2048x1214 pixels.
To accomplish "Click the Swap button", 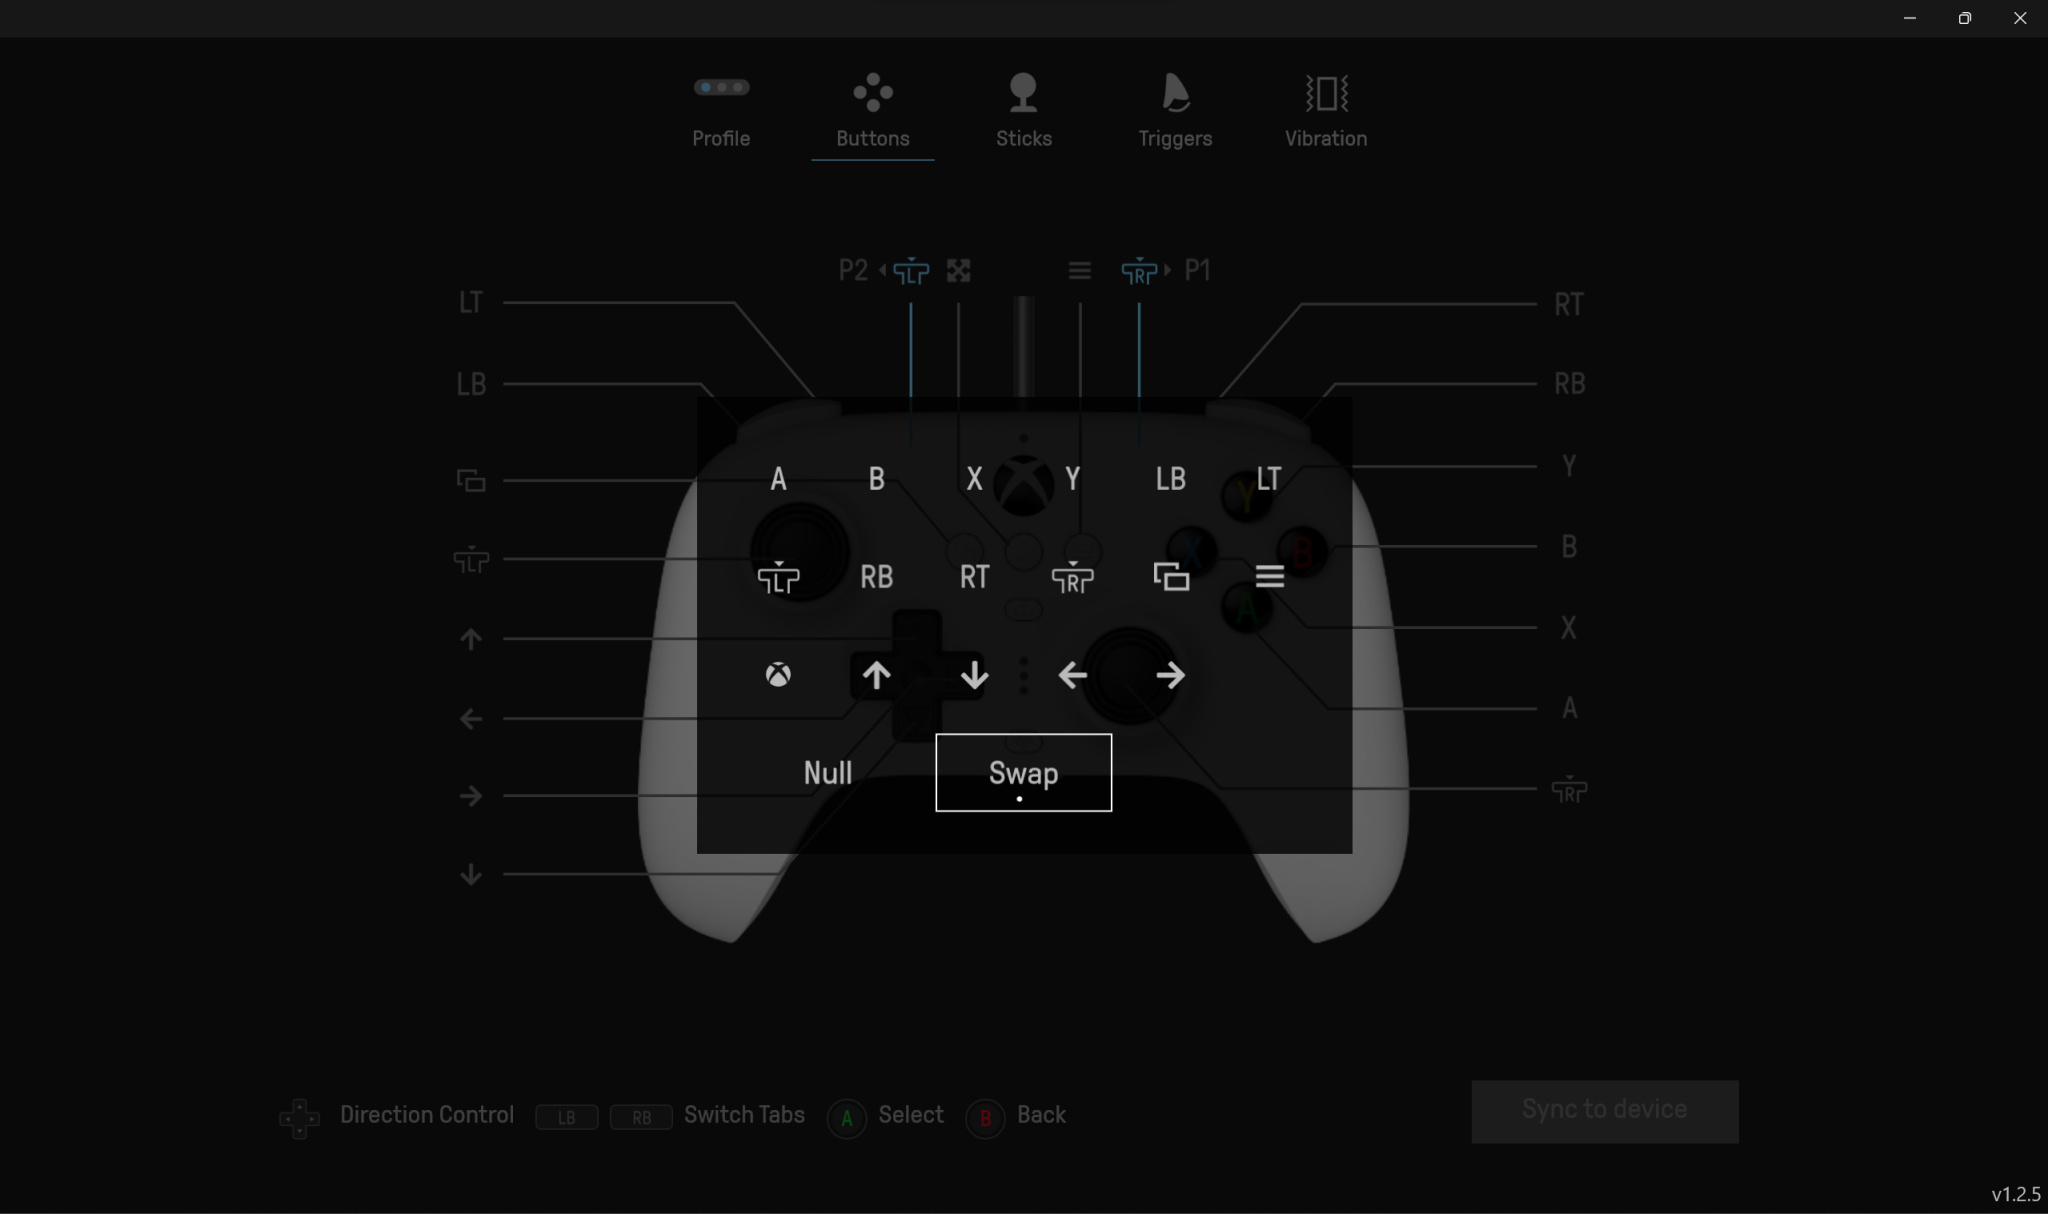I will coord(1023,772).
